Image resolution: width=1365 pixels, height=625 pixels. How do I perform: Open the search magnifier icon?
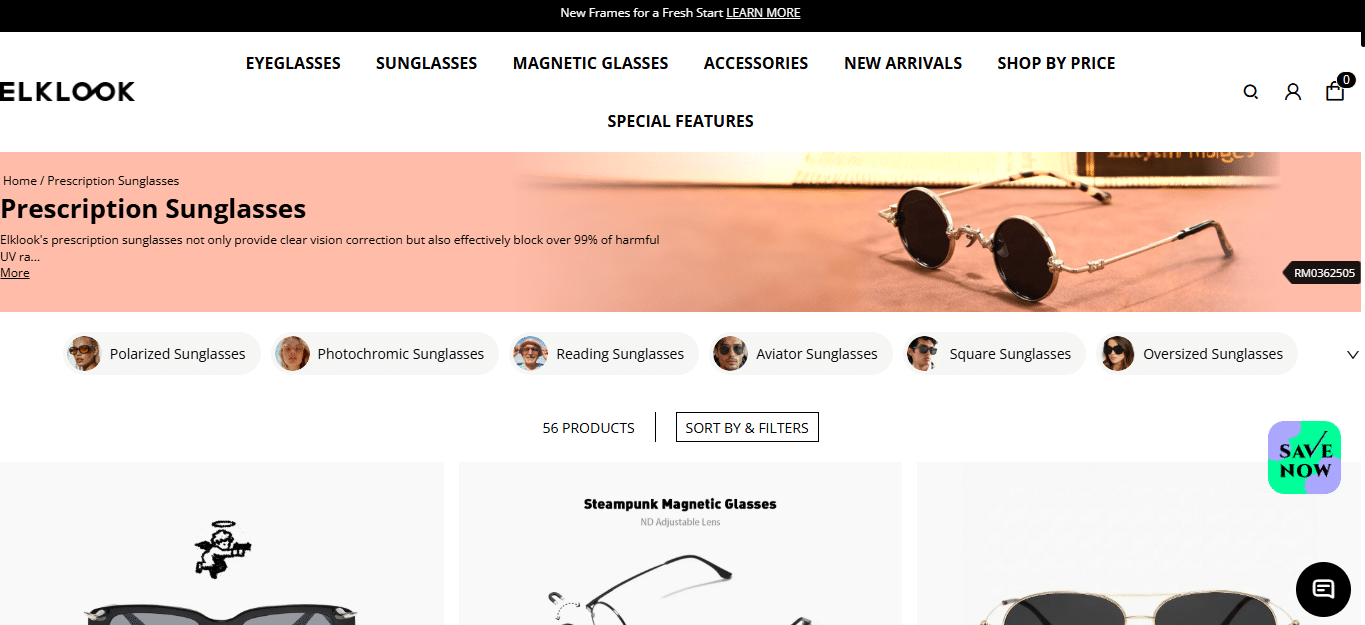click(1251, 92)
